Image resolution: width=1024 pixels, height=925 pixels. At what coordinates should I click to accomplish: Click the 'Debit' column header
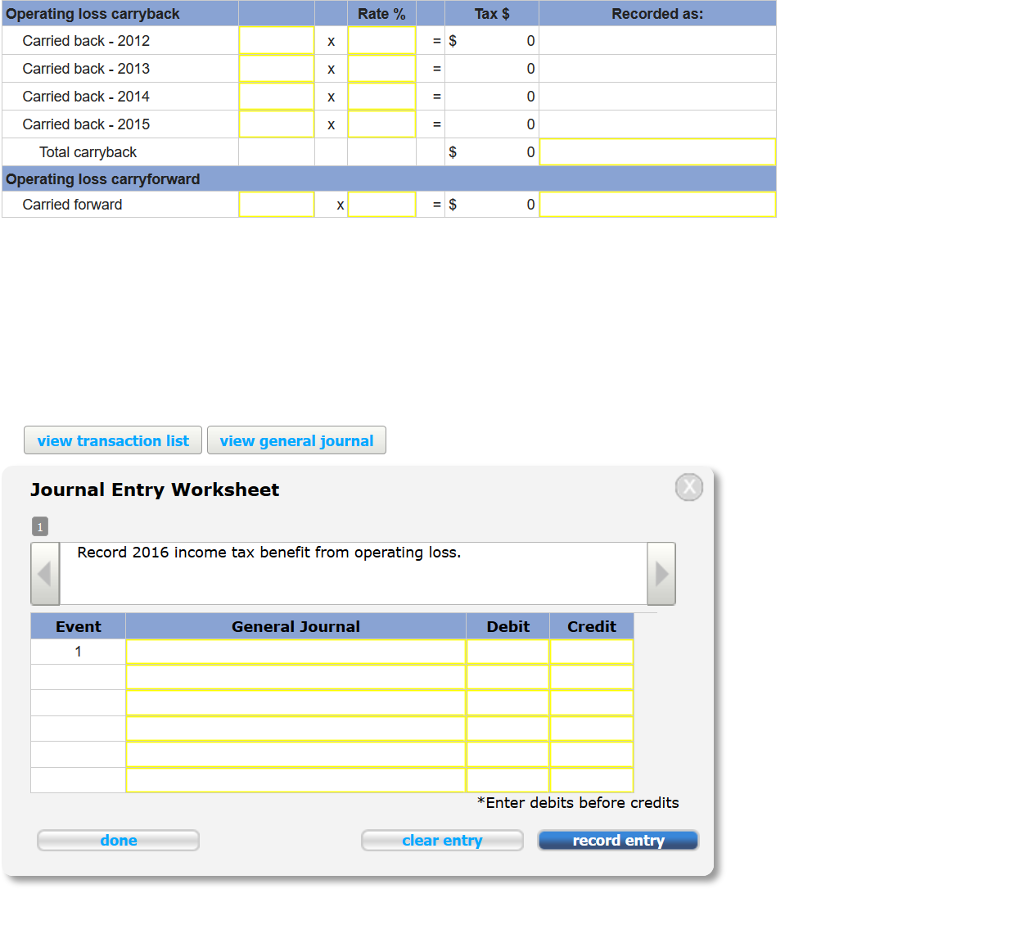508,626
